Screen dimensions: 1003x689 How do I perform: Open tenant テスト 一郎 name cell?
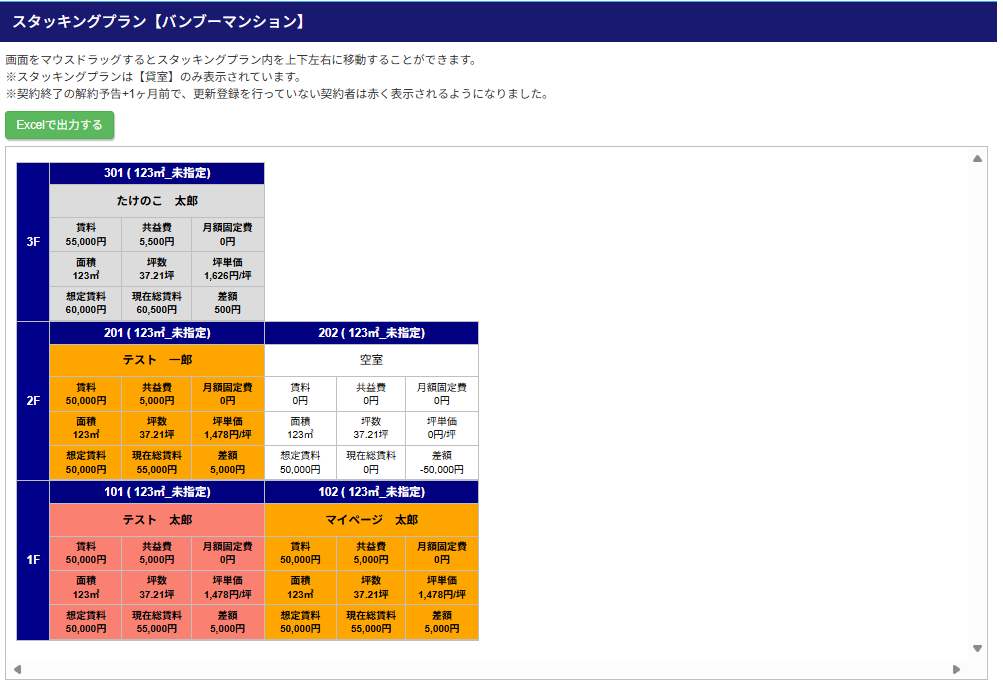[157, 360]
